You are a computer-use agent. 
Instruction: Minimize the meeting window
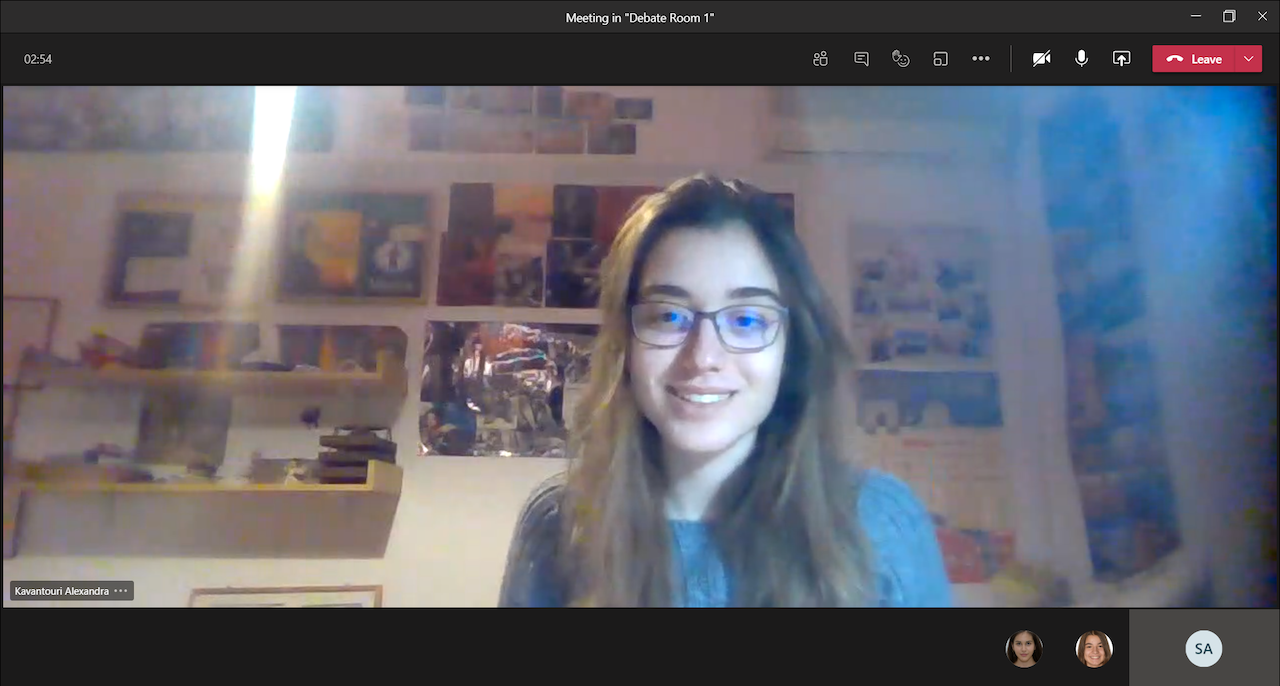point(1196,16)
